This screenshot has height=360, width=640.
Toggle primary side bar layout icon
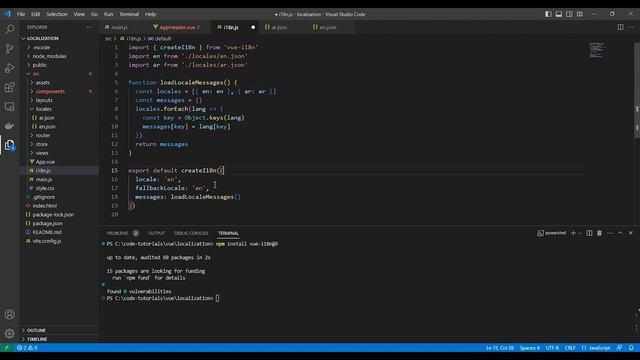point(548,14)
